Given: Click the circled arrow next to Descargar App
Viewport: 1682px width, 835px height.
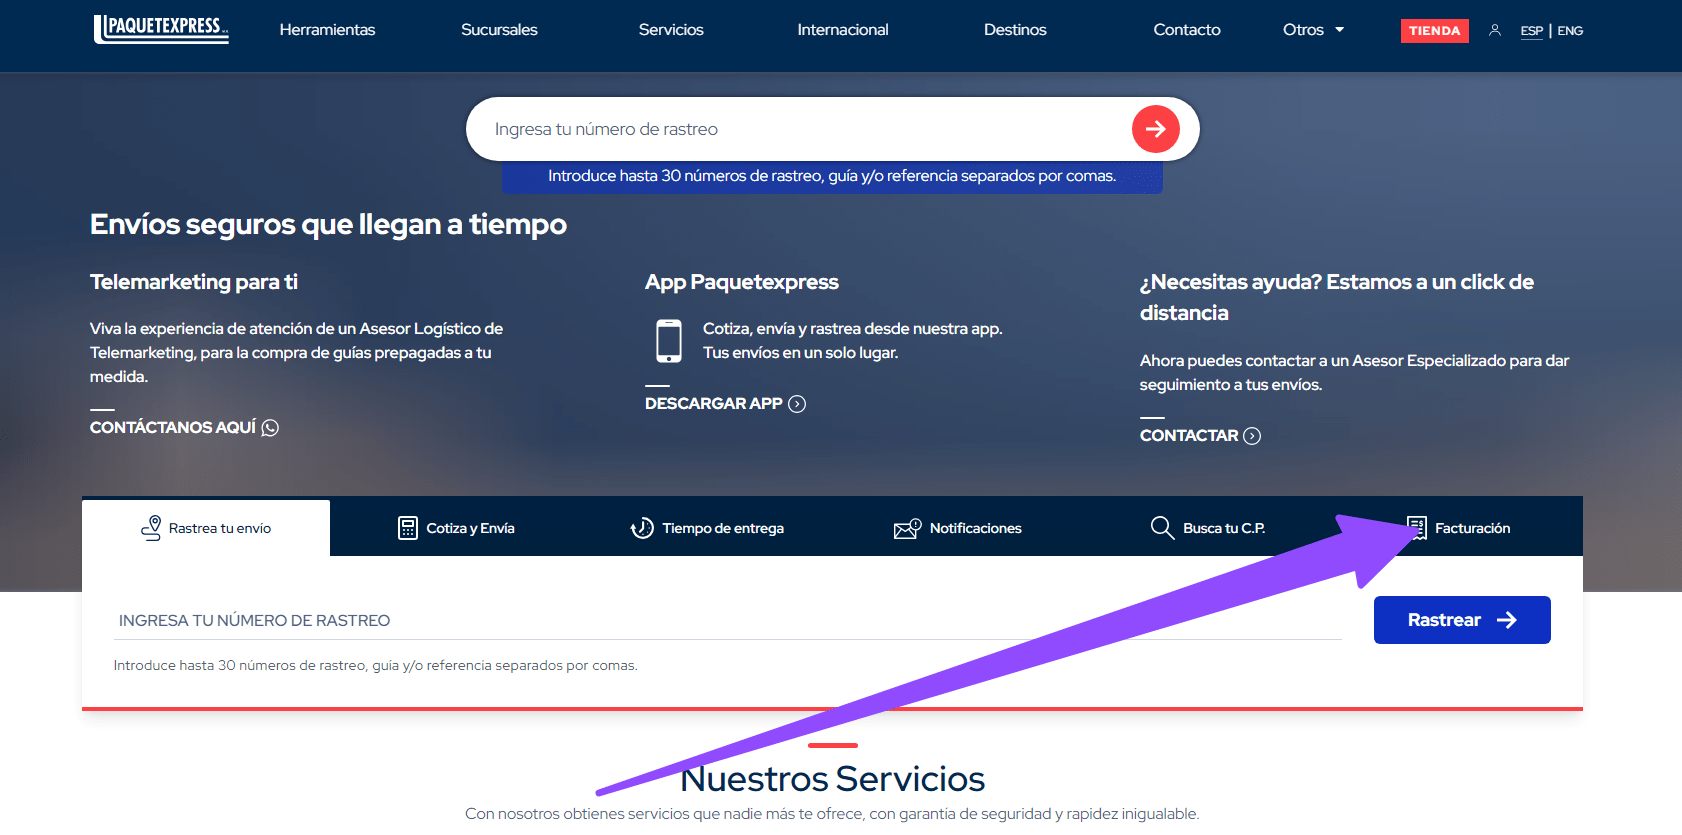Looking at the screenshot, I should click(797, 404).
